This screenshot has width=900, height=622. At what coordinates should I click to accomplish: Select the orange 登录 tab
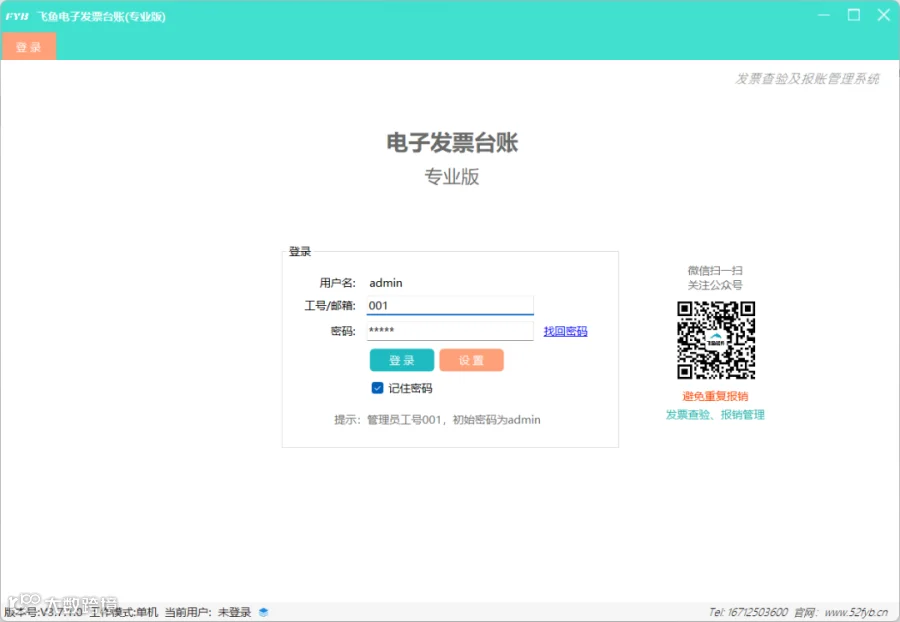tap(29, 46)
